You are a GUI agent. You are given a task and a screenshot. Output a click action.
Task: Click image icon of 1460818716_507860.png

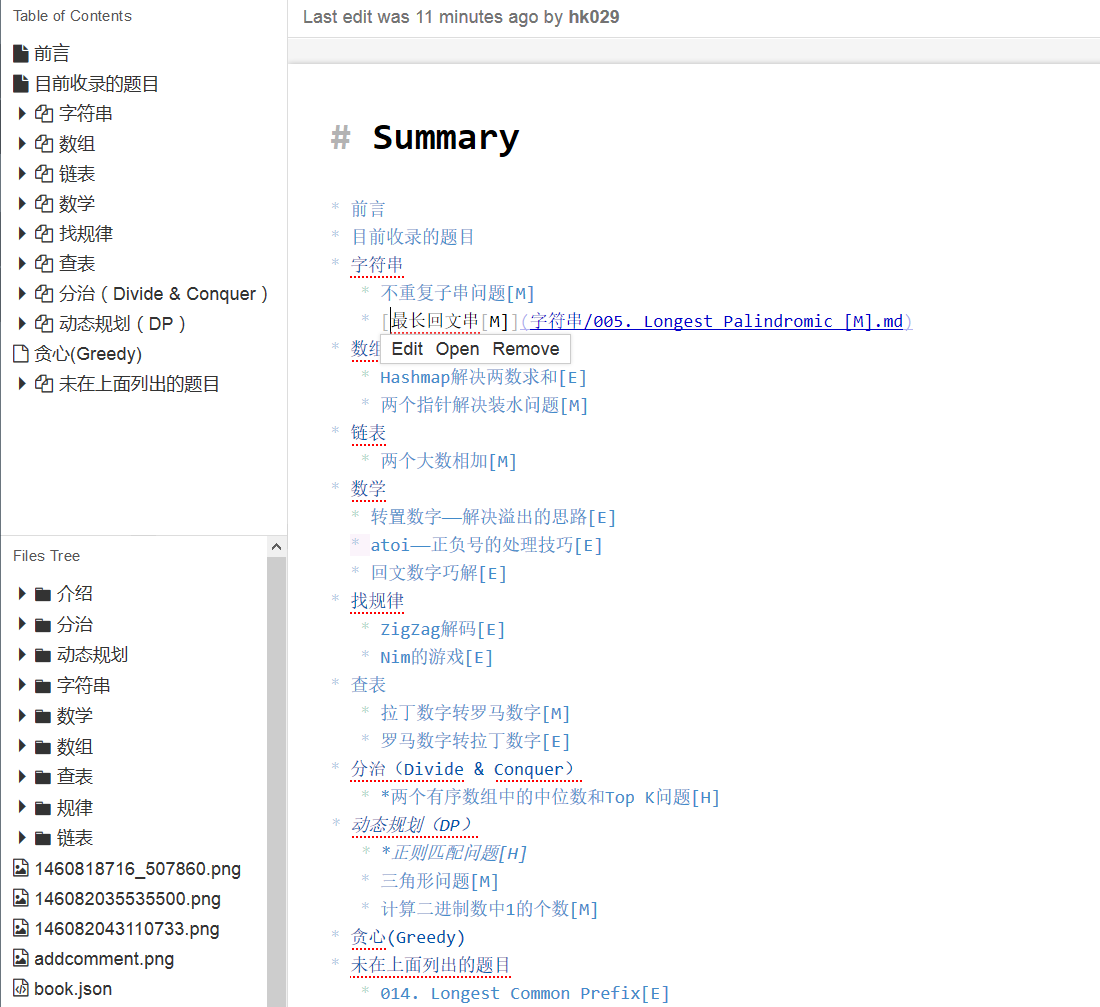click(x=21, y=868)
